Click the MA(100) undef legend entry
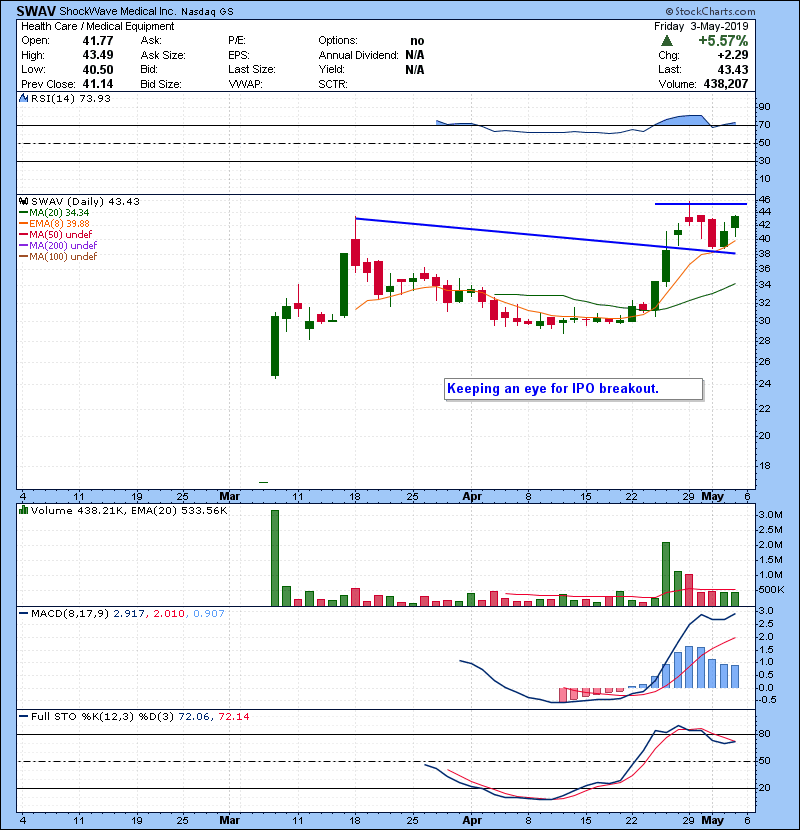 [x=58, y=256]
